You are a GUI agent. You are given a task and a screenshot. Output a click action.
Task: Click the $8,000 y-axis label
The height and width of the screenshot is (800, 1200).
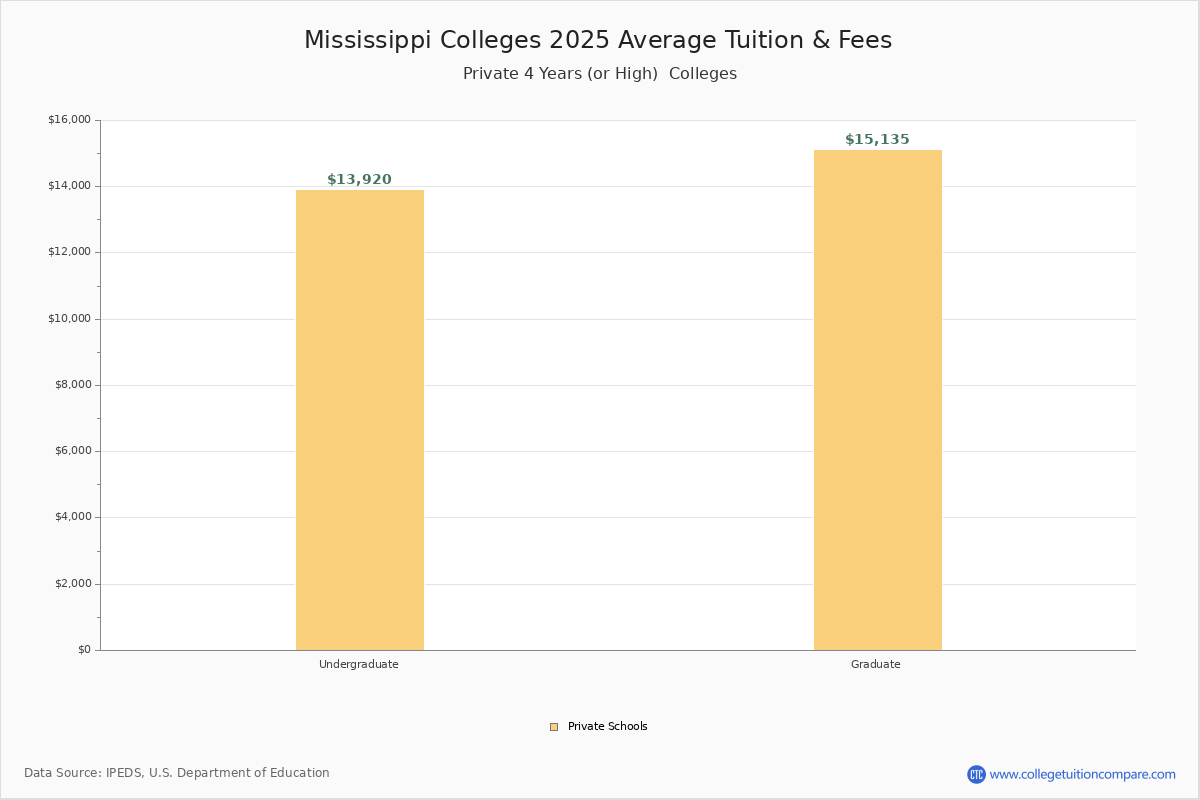click(71, 385)
